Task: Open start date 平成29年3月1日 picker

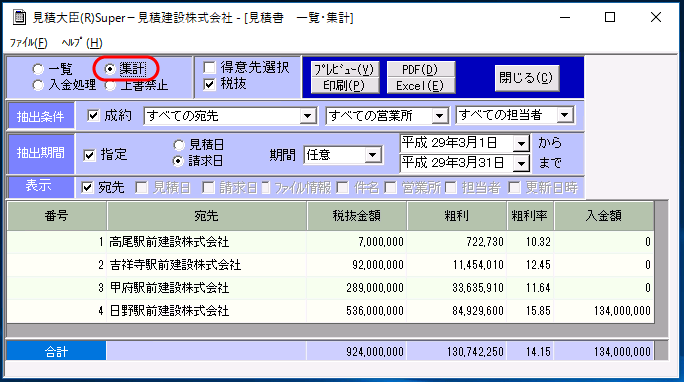Action: pos(521,143)
